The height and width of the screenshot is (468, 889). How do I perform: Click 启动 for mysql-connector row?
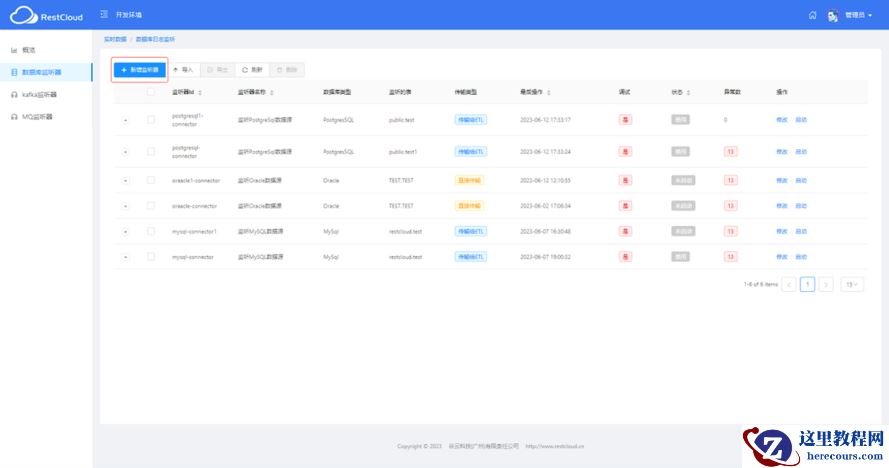click(801, 256)
